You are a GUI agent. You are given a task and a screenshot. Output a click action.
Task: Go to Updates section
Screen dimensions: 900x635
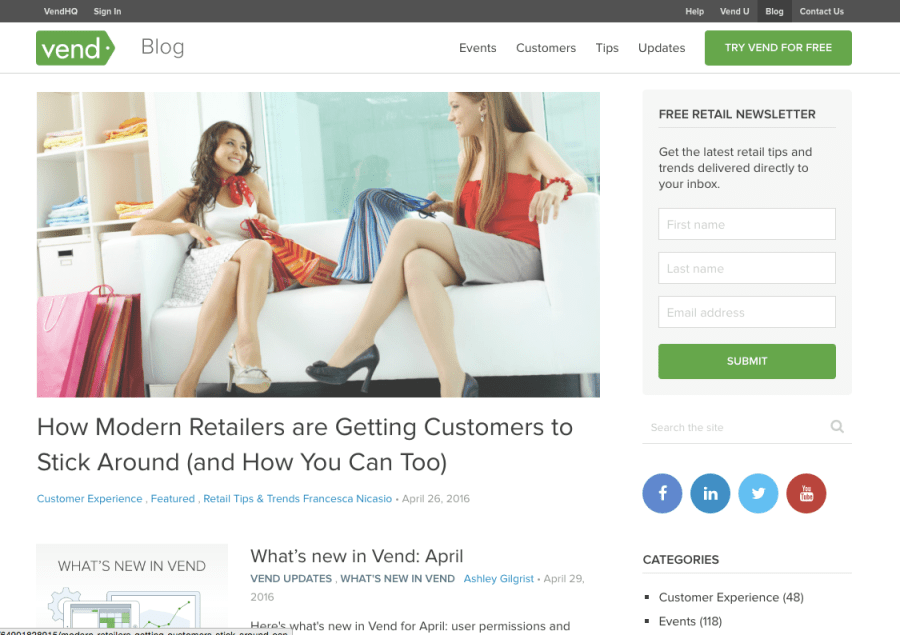tap(661, 48)
